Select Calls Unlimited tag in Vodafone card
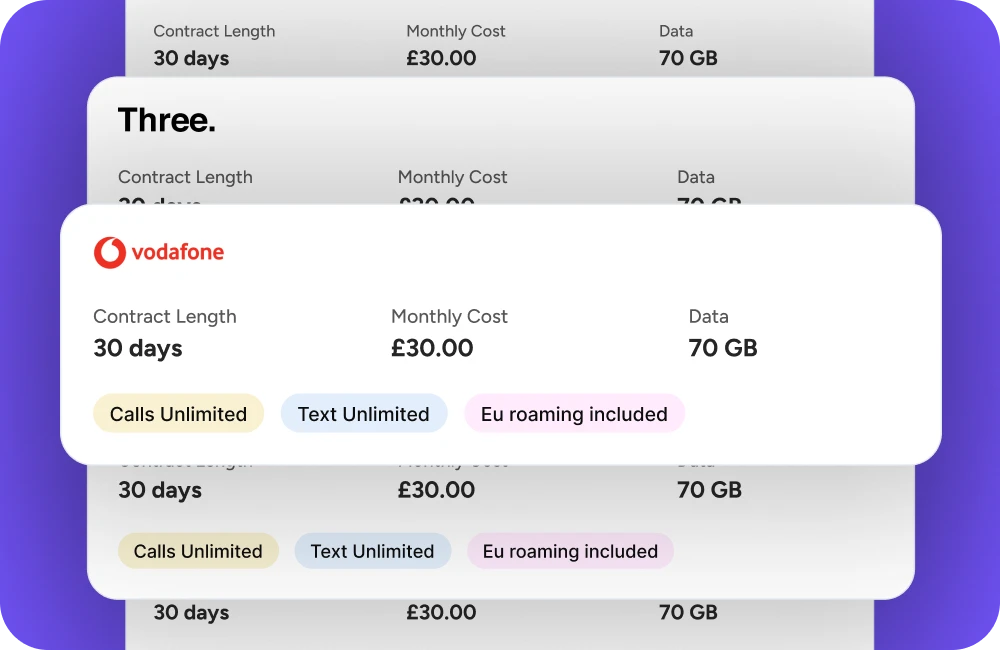 (178, 414)
